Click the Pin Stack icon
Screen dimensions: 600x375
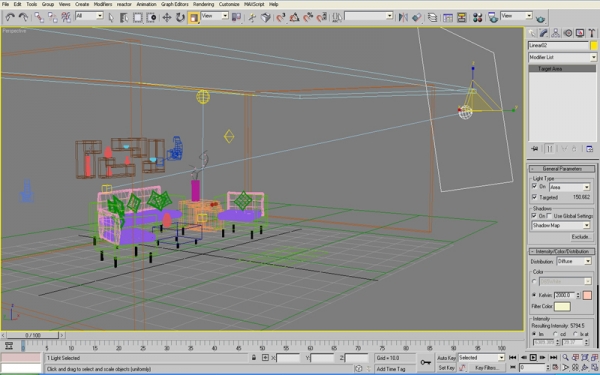coord(535,148)
